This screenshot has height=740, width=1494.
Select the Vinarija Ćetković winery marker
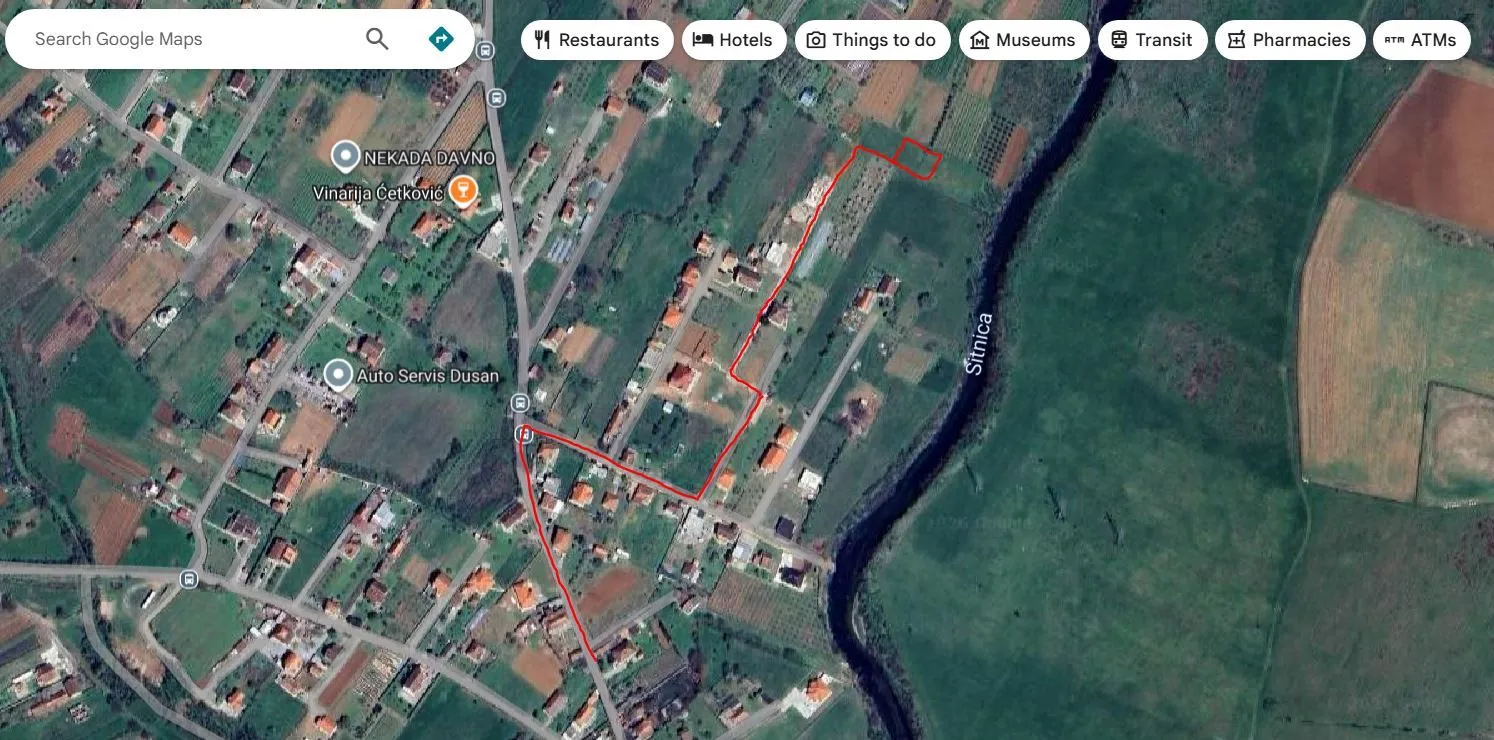pos(461,190)
